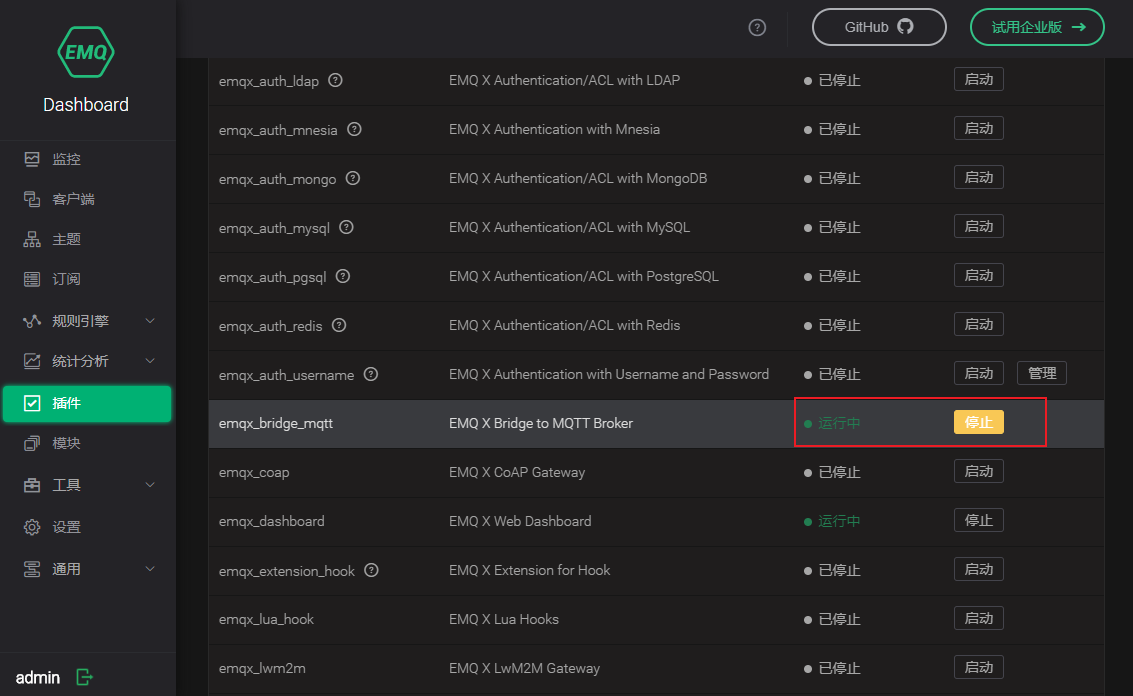Screen dimensions: 1133x696
Task: Show help for emqx_auth_mnesia plugin
Action: click(x=354, y=129)
